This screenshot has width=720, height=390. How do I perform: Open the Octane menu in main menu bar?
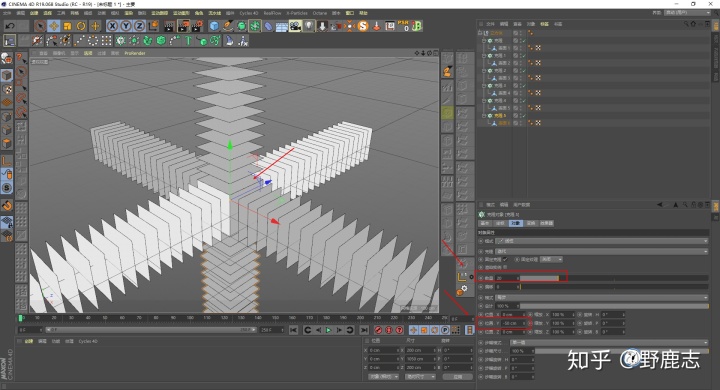point(320,13)
